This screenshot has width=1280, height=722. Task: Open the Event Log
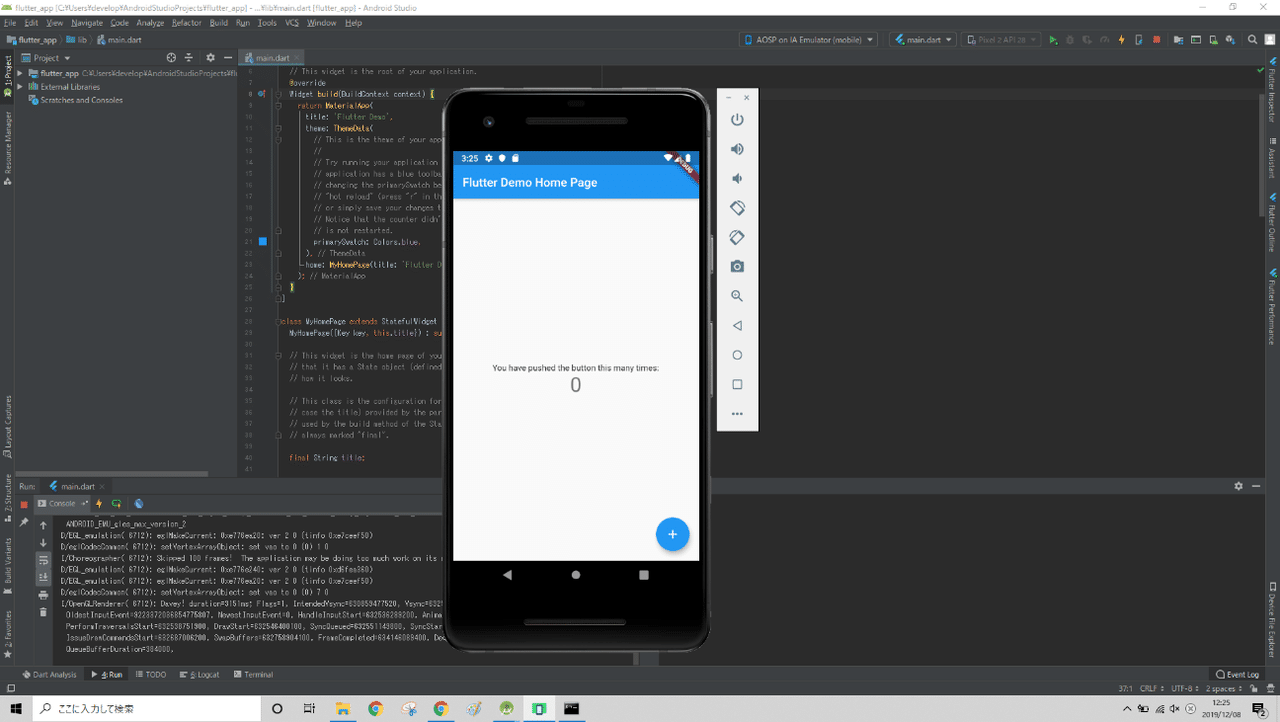coord(1238,675)
